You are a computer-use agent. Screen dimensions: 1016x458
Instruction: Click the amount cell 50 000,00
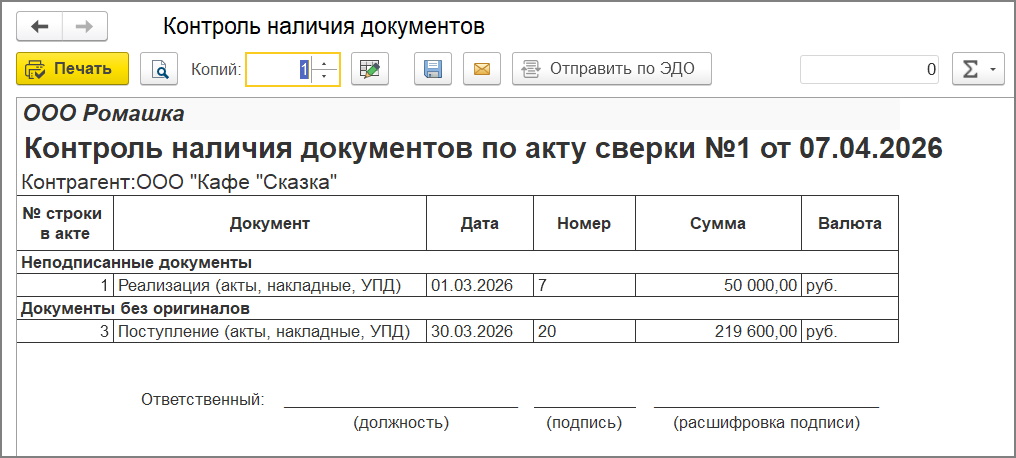[718, 286]
